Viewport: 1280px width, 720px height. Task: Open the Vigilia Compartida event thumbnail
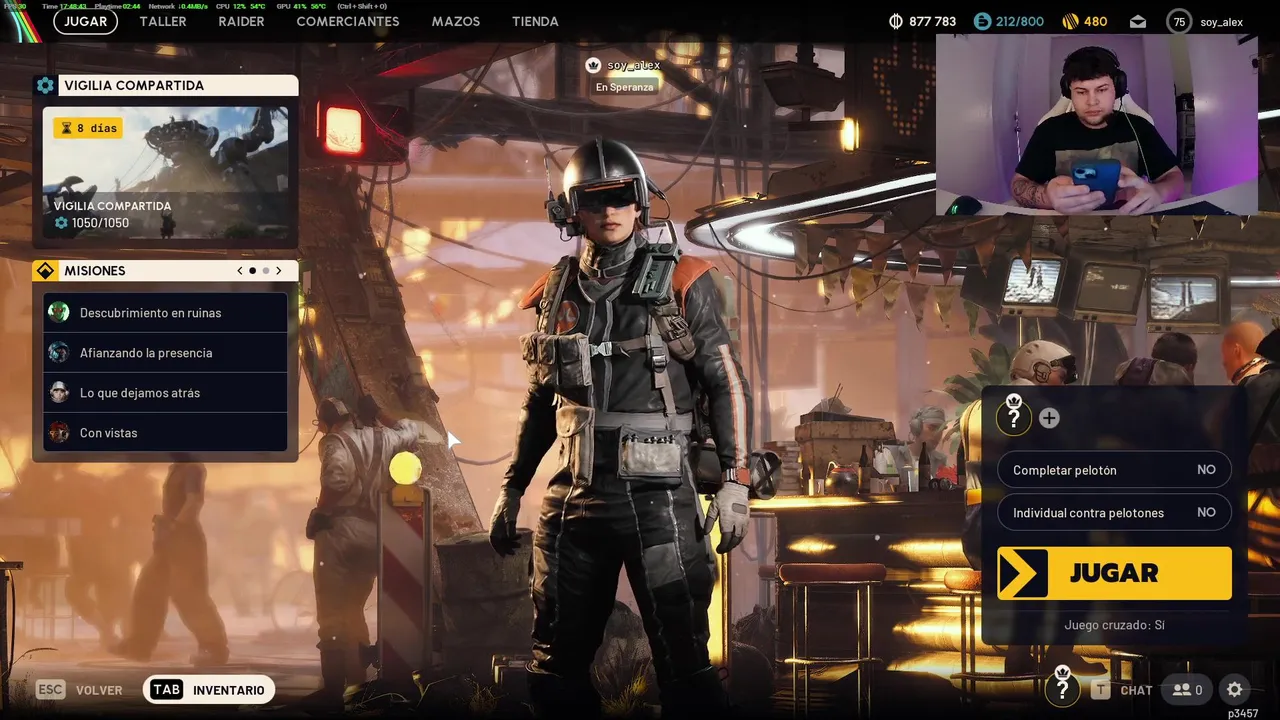(166, 172)
